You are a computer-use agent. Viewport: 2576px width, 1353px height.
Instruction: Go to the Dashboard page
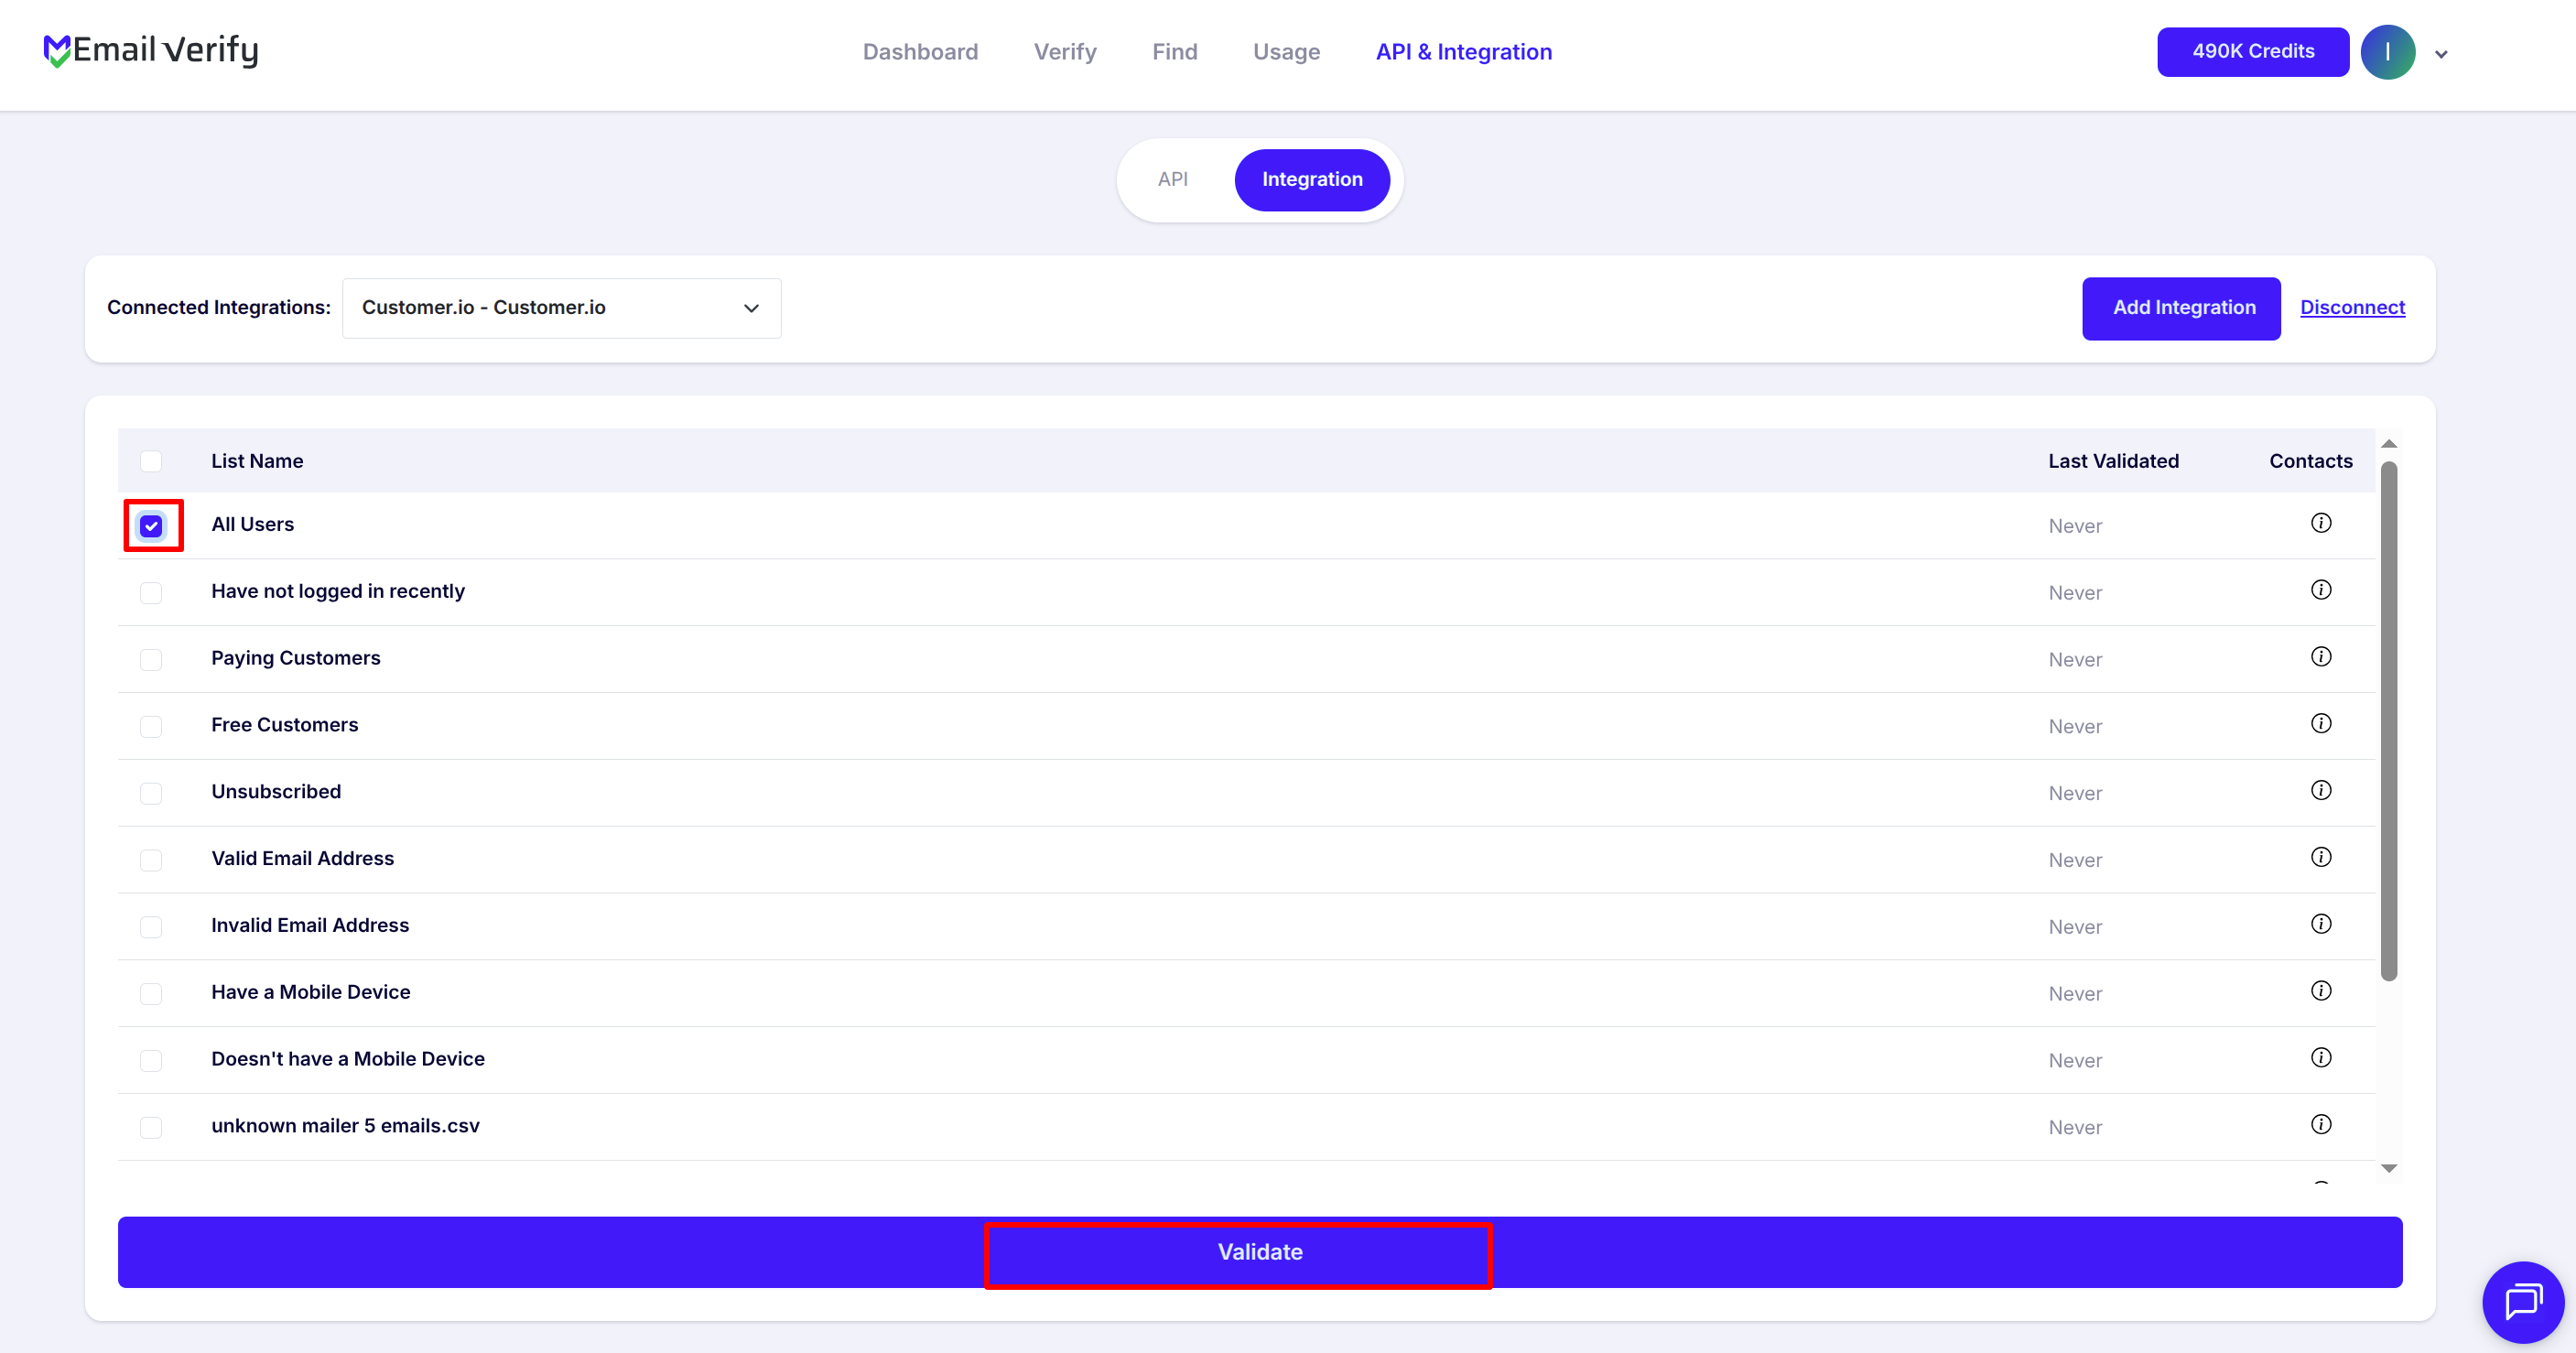[920, 52]
